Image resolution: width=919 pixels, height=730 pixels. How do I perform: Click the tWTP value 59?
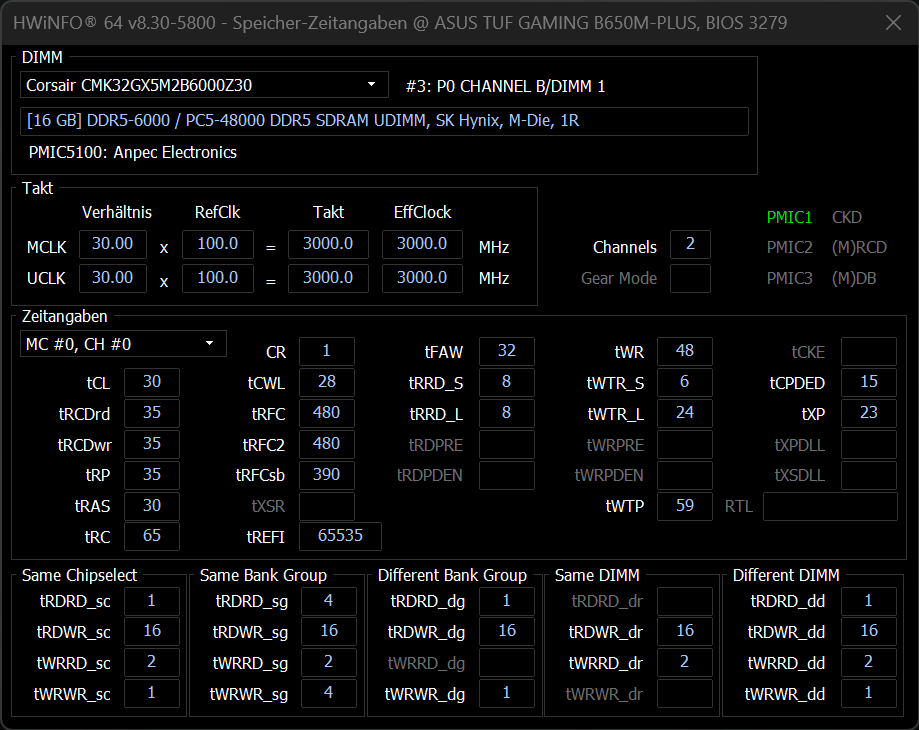[685, 506]
